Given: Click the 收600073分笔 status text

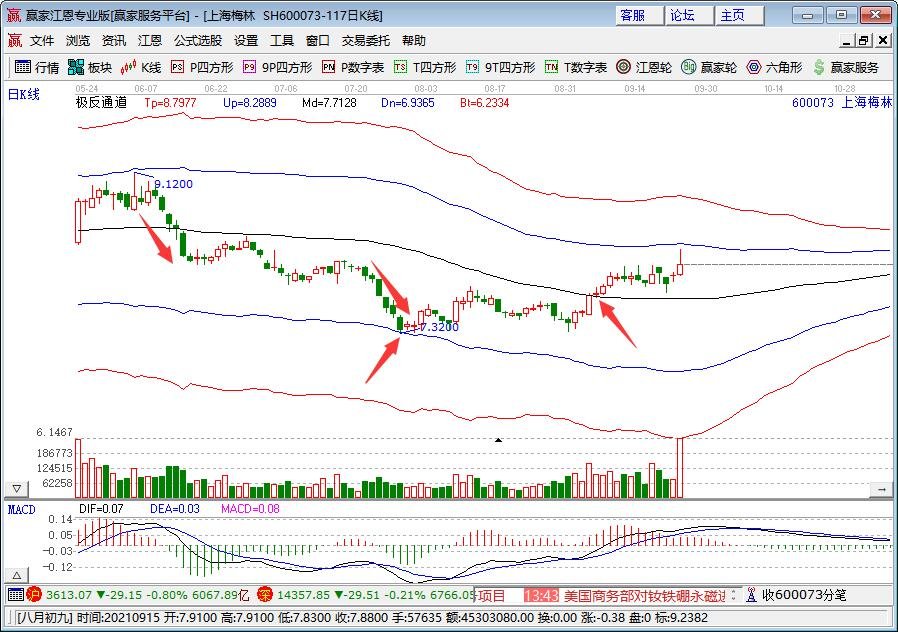Looking at the screenshot, I should coord(804,595).
